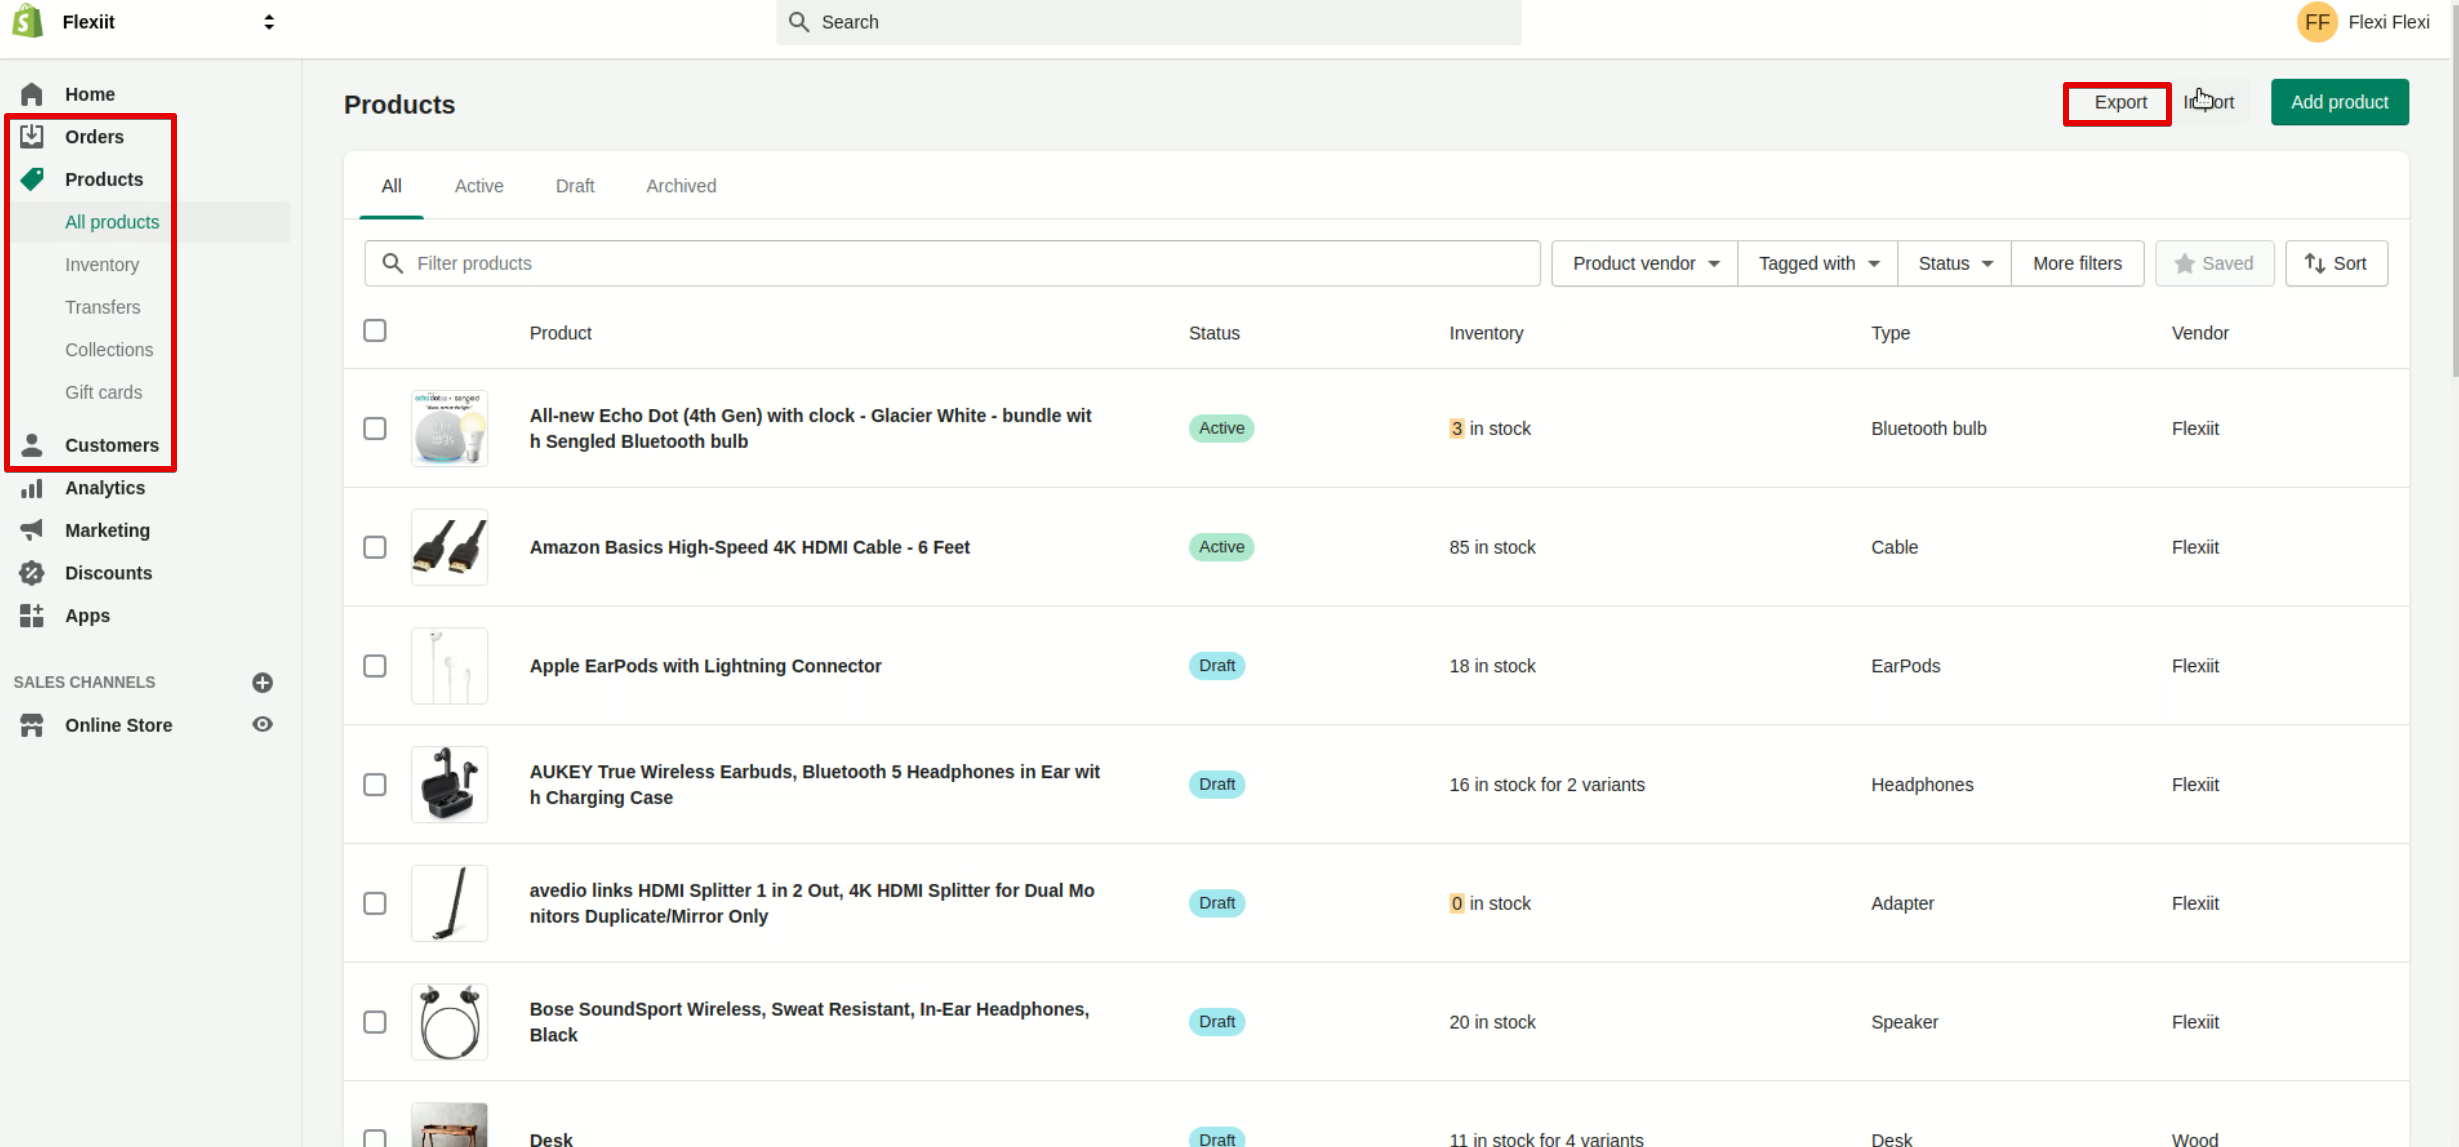Click into the Filter products field

coord(952,263)
